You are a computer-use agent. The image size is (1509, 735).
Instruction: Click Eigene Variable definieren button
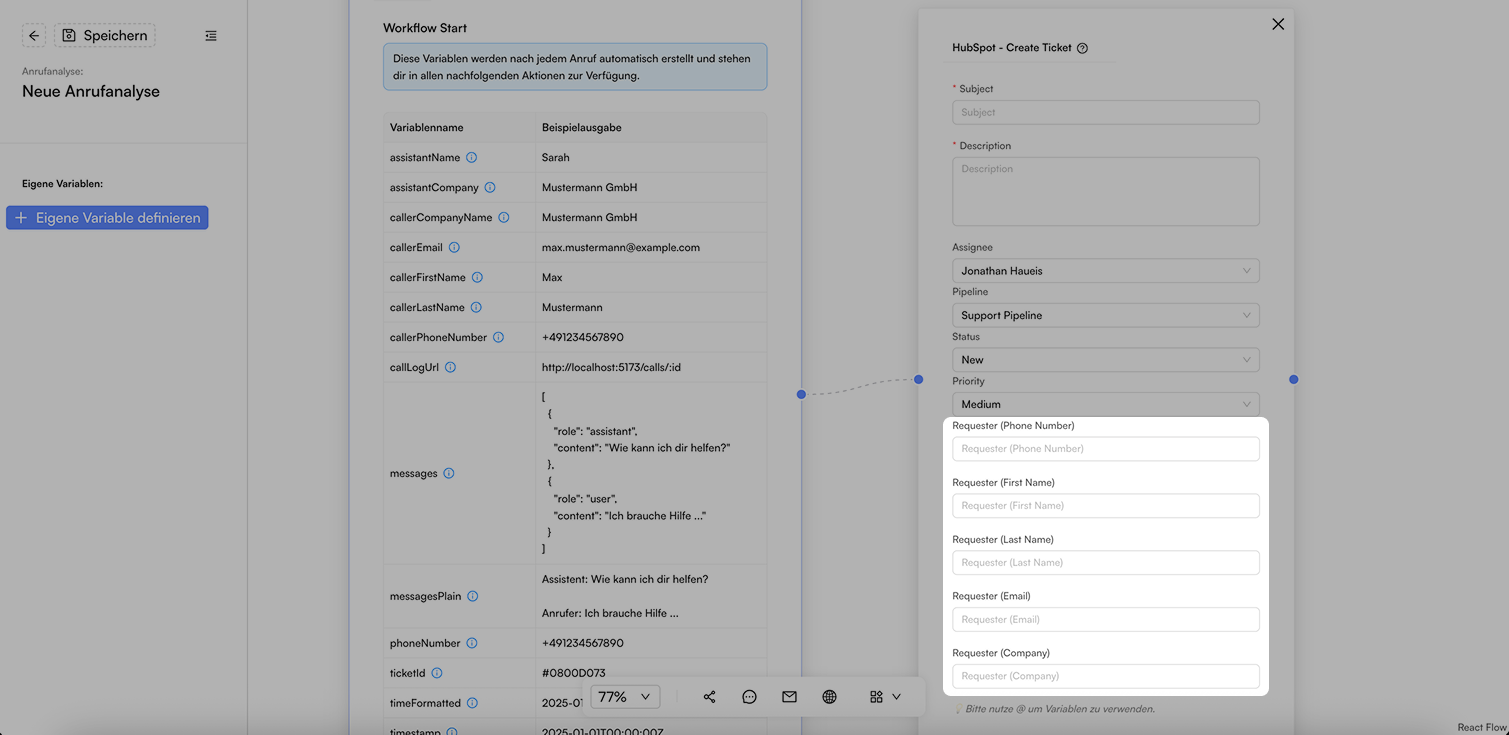click(x=107, y=218)
